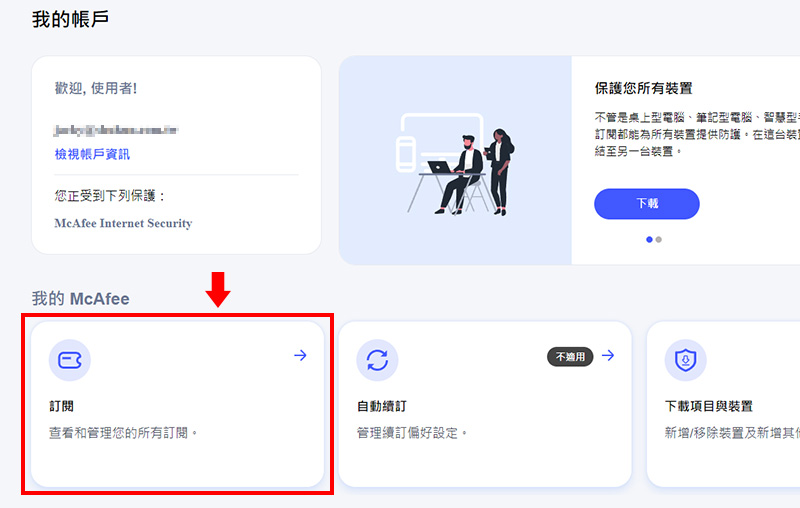Click the 我的 McAfee section heading
Image resolution: width=800 pixels, height=508 pixels.
(x=81, y=298)
